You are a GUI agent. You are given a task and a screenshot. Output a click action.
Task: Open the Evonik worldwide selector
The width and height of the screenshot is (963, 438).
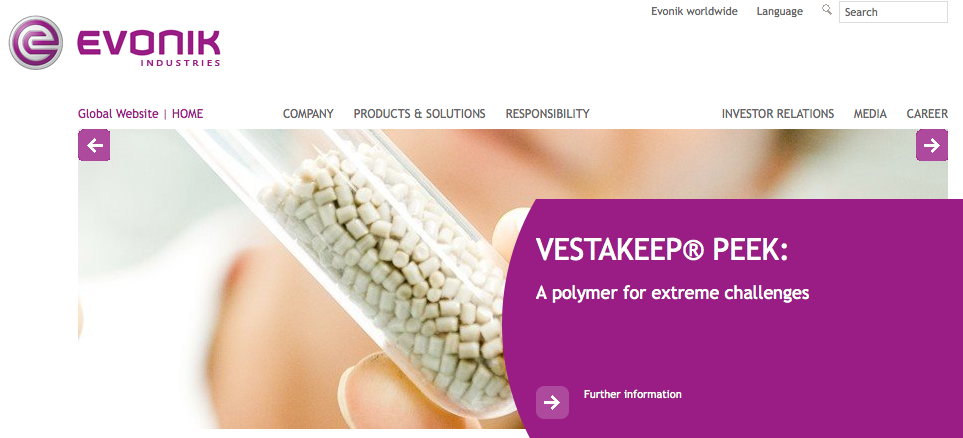pyautogui.click(x=694, y=11)
